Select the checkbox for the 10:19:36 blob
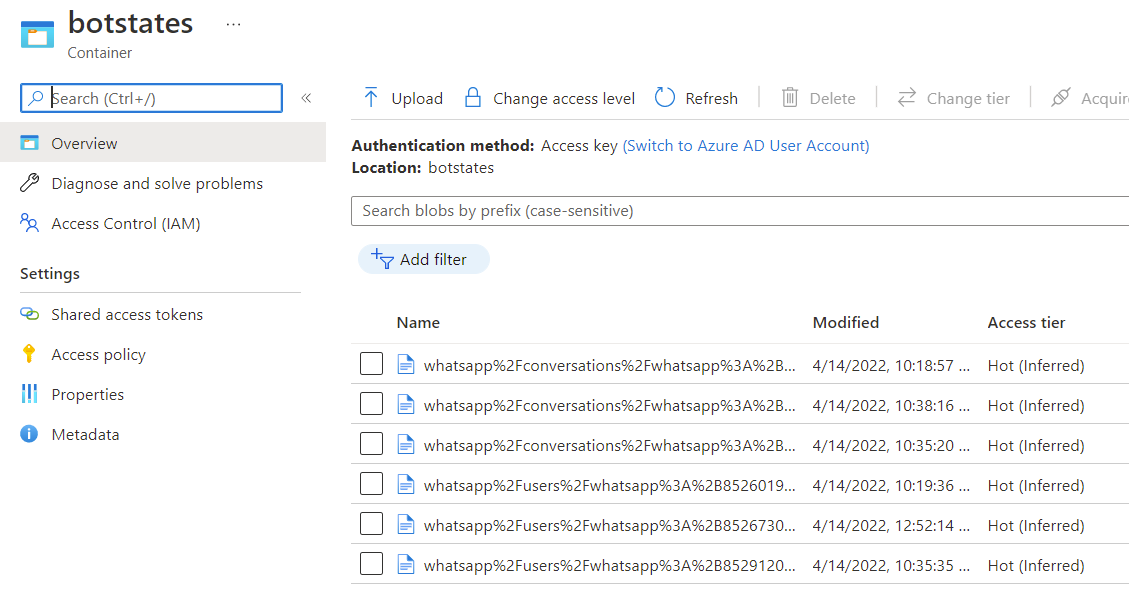1129x615 pixels. 372,483
